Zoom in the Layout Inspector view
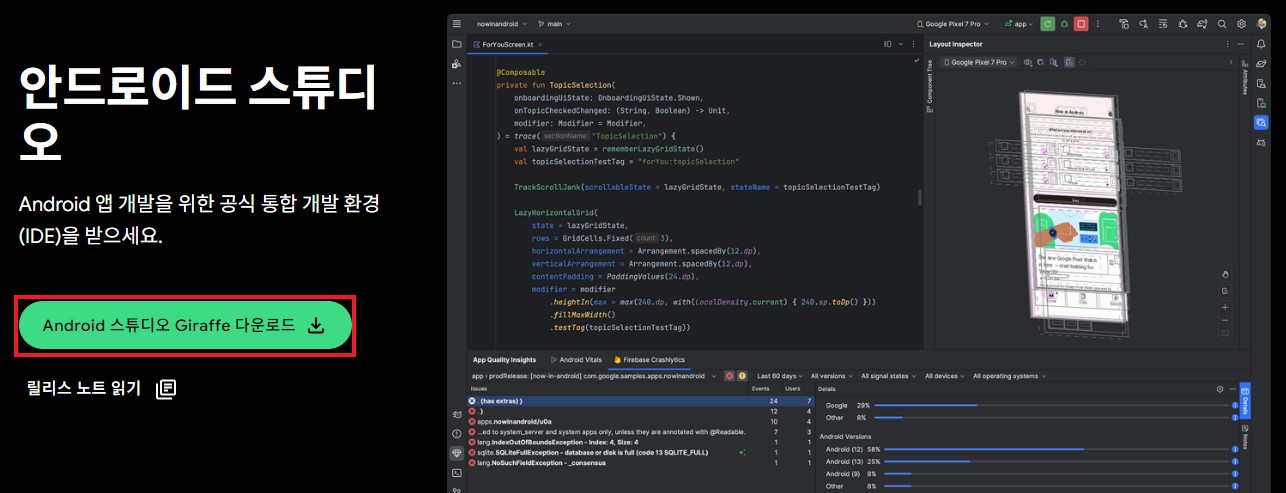 coord(1227,306)
